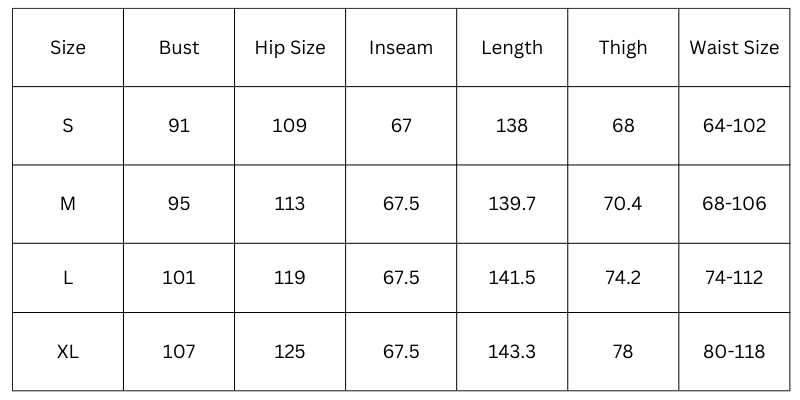
Task: Click the Waist Size header cell
Action: pos(734,47)
